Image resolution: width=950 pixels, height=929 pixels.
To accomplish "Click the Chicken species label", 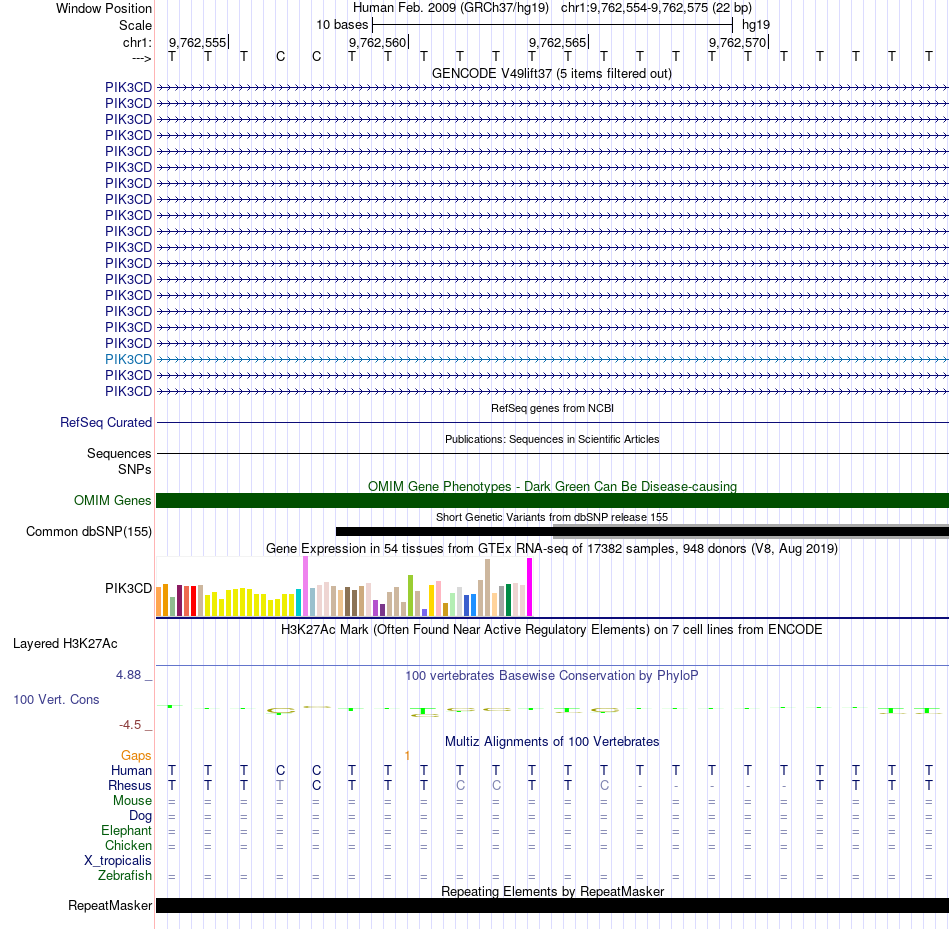I will click(x=128, y=845).
